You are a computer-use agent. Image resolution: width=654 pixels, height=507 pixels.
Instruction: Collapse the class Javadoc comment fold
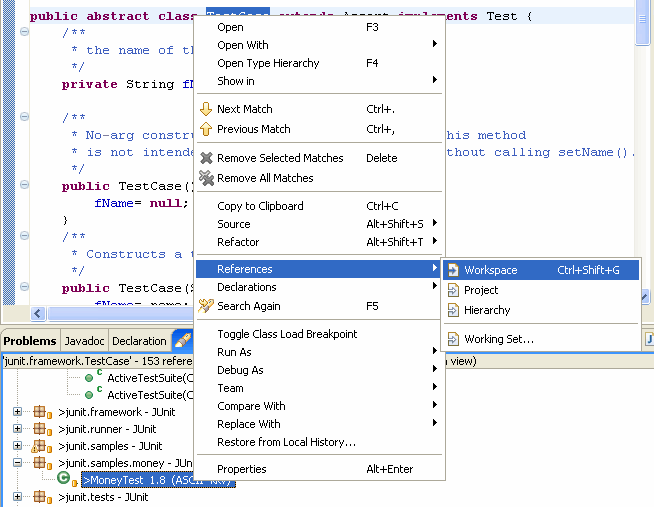click(24, 32)
